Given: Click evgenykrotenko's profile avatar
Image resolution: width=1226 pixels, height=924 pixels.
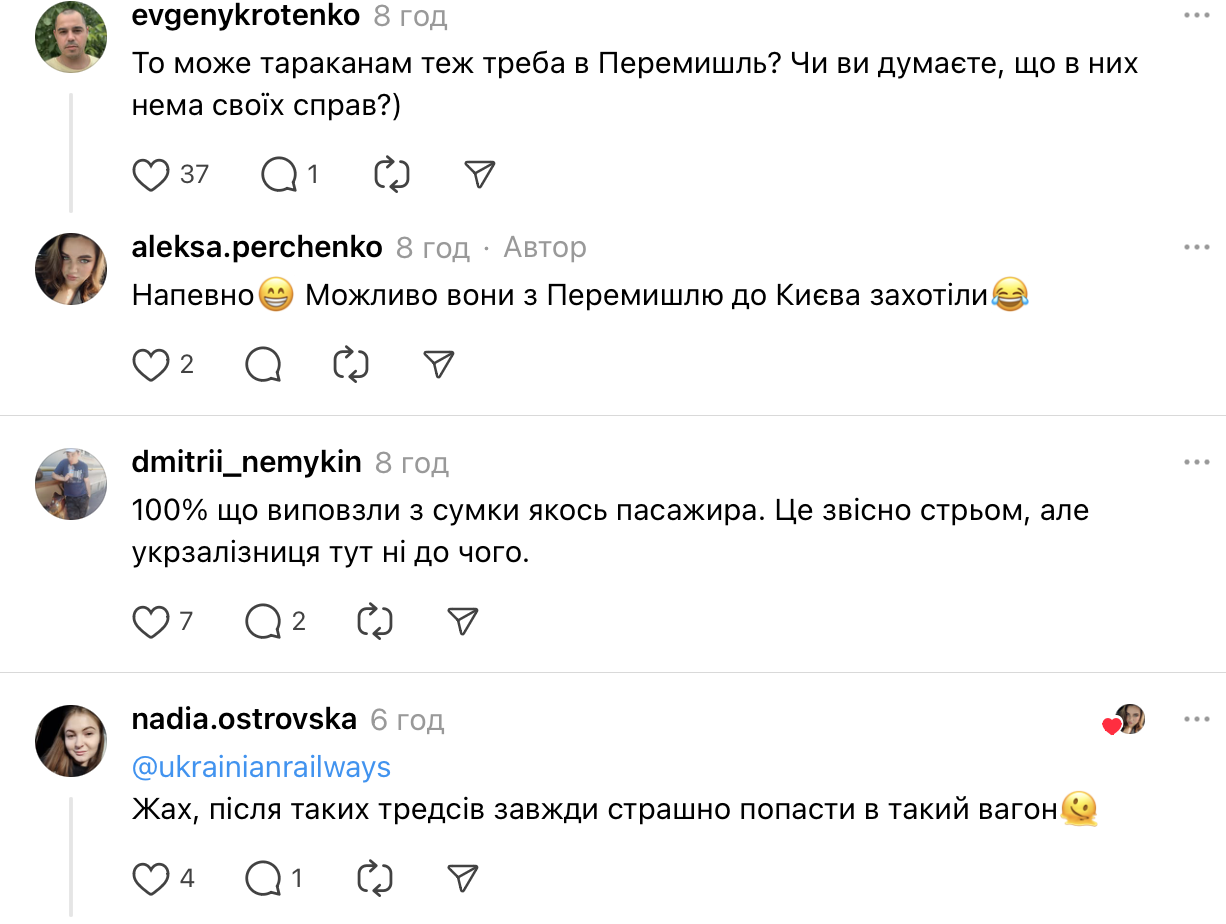Looking at the screenshot, I should click(71, 37).
